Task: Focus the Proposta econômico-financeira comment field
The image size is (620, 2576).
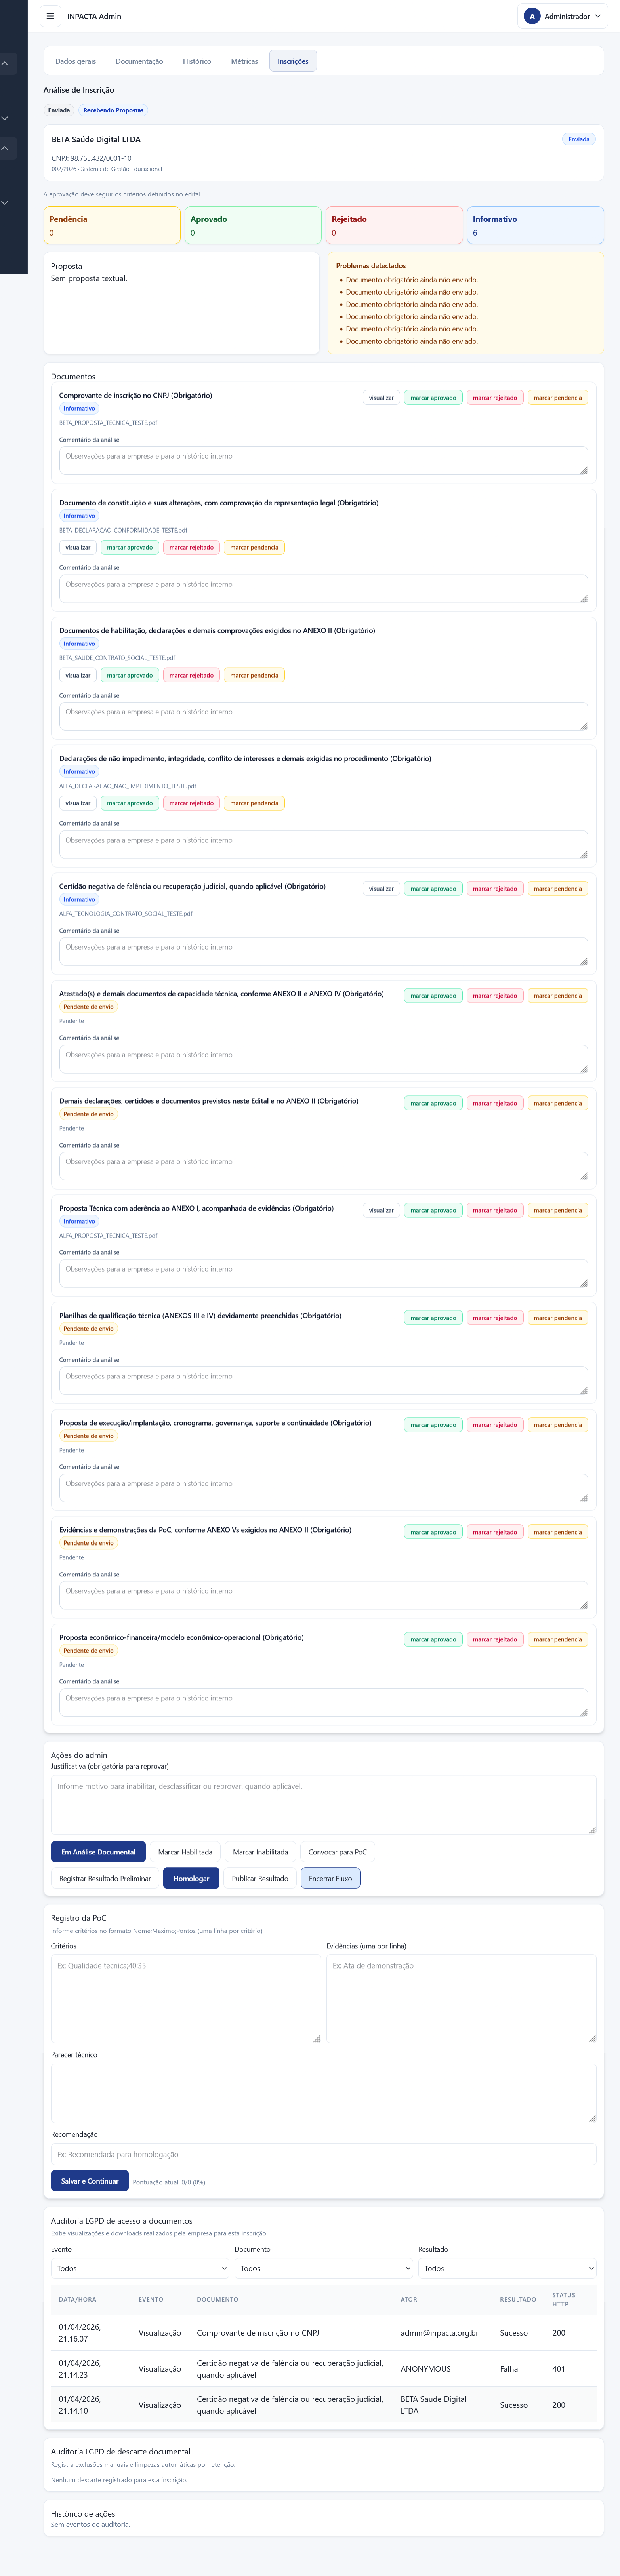Action: pyautogui.click(x=323, y=1702)
